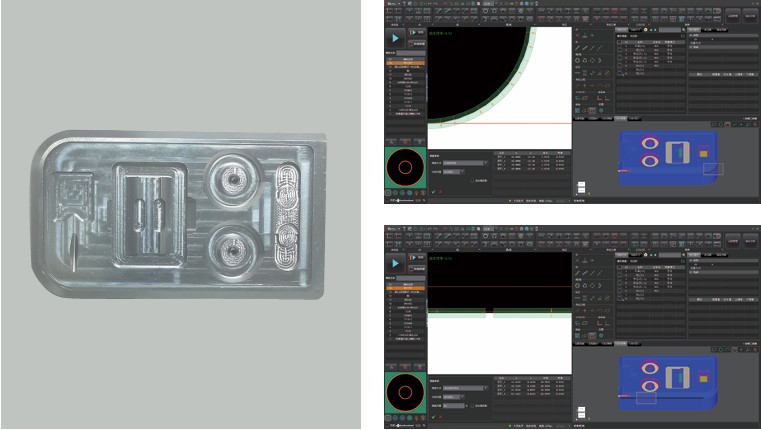Screen dimensions: 761x430
Task: Cancel with the red X beside the checkmark in the flat-edge window
Action: click(x=441, y=417)
